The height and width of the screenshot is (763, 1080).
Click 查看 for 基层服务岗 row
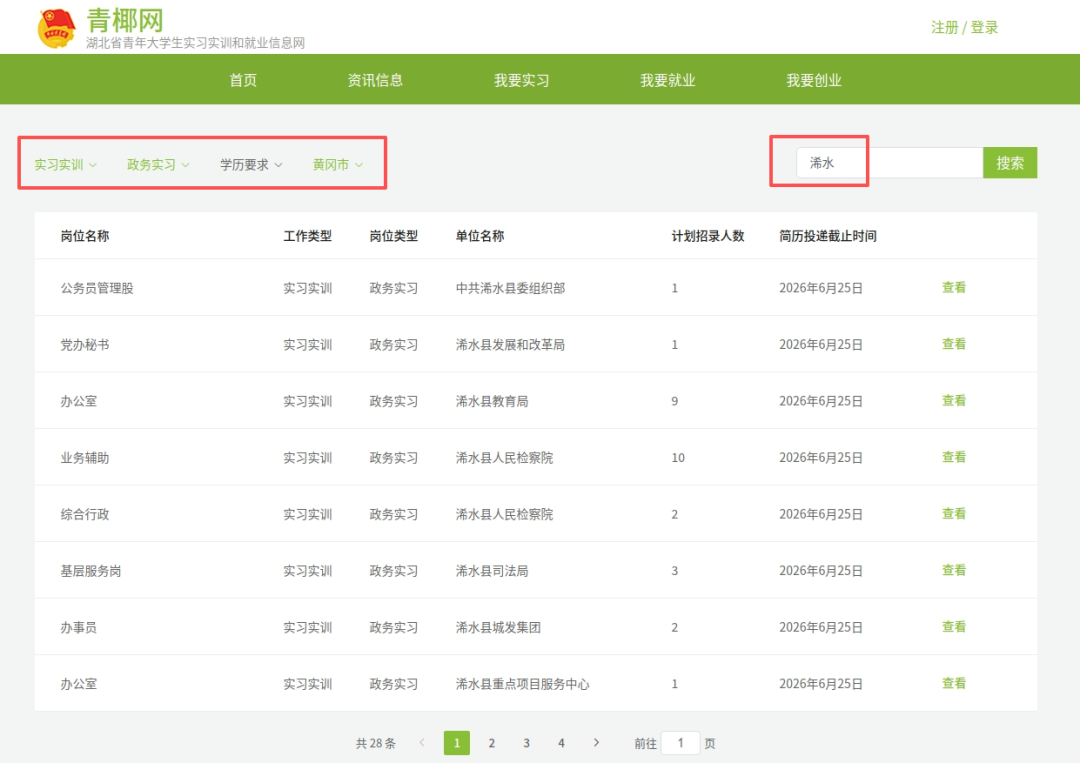[954, 569]
